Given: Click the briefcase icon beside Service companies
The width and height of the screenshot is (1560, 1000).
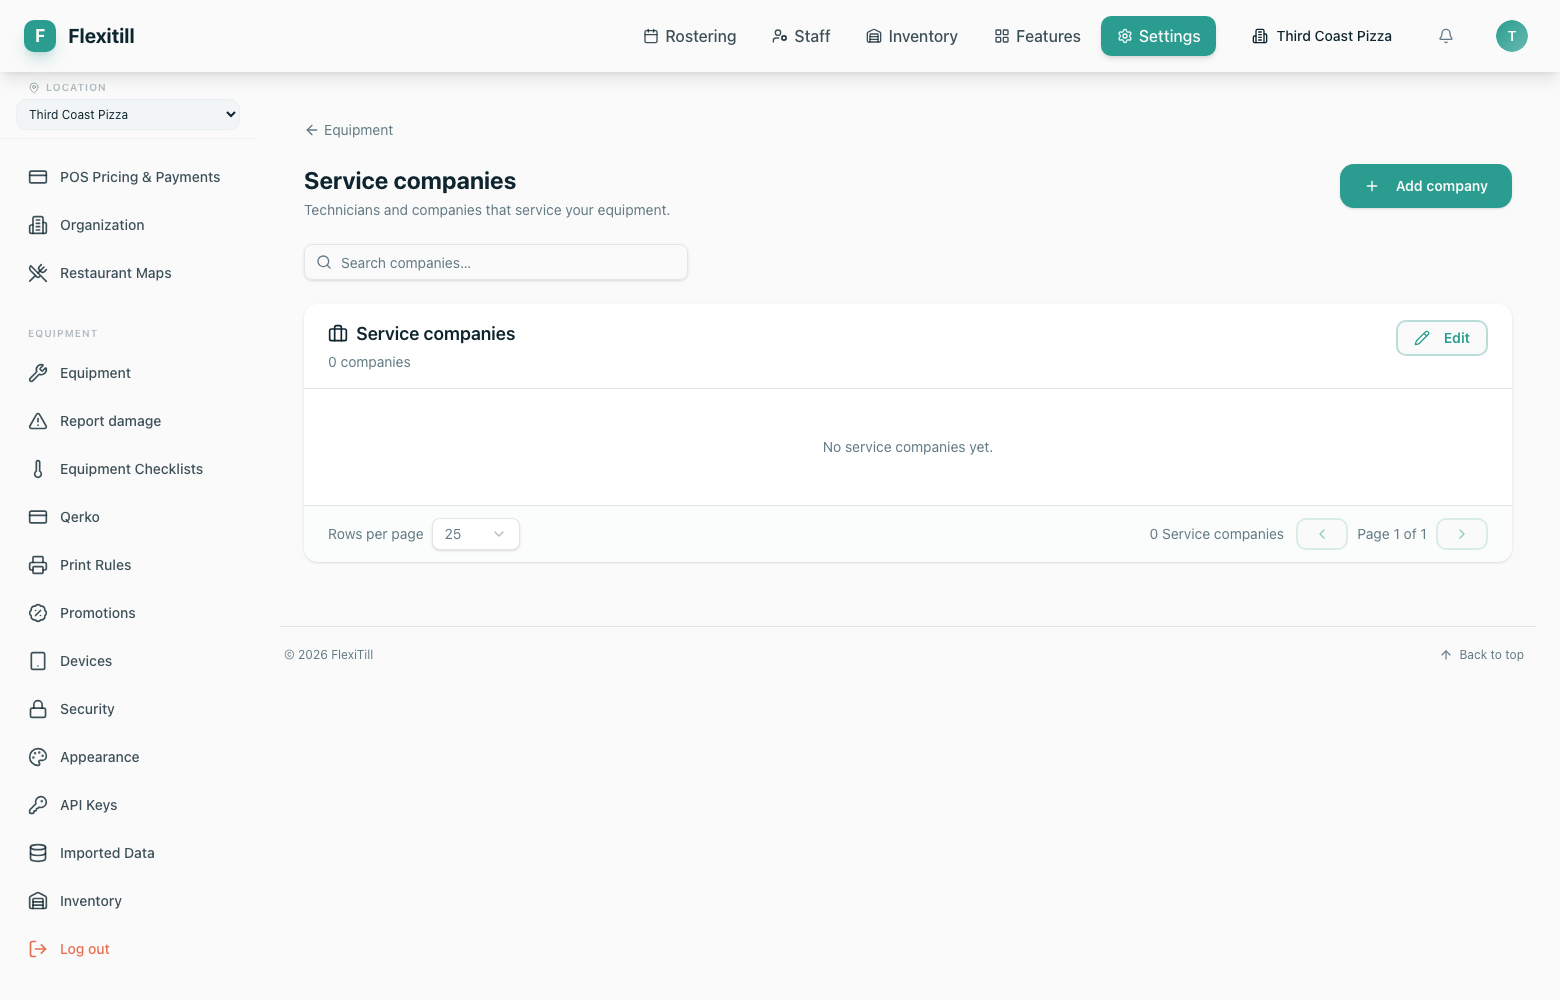Looking at the screenshot, I should [338, 334].
